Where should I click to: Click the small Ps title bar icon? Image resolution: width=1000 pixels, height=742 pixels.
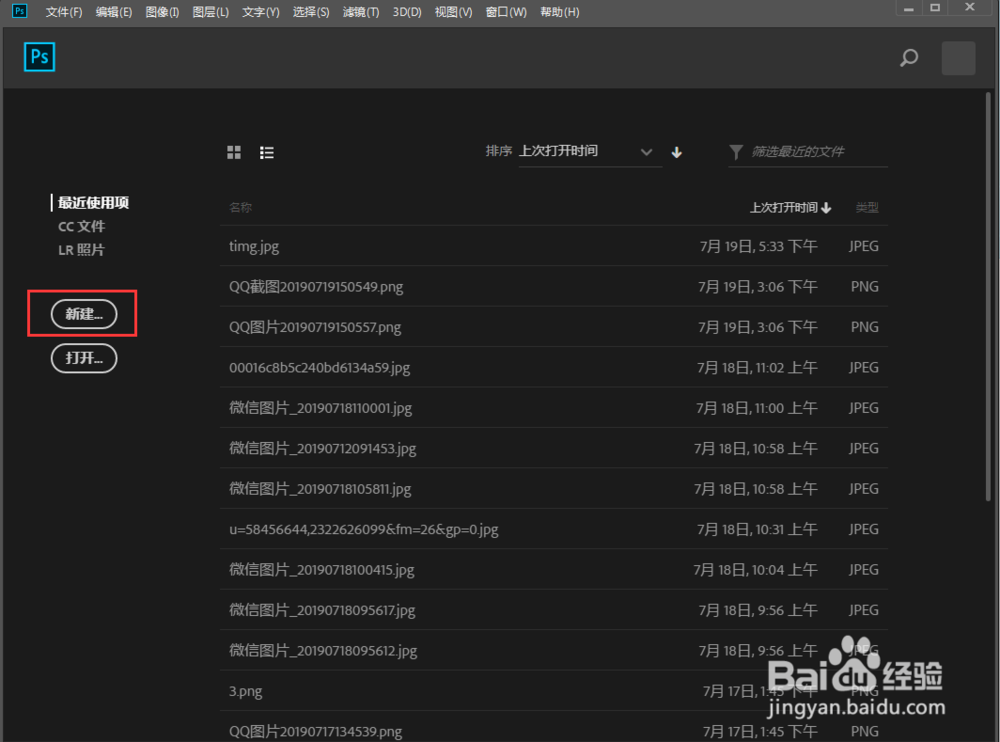pyautogui.click(x=20, y=11)
